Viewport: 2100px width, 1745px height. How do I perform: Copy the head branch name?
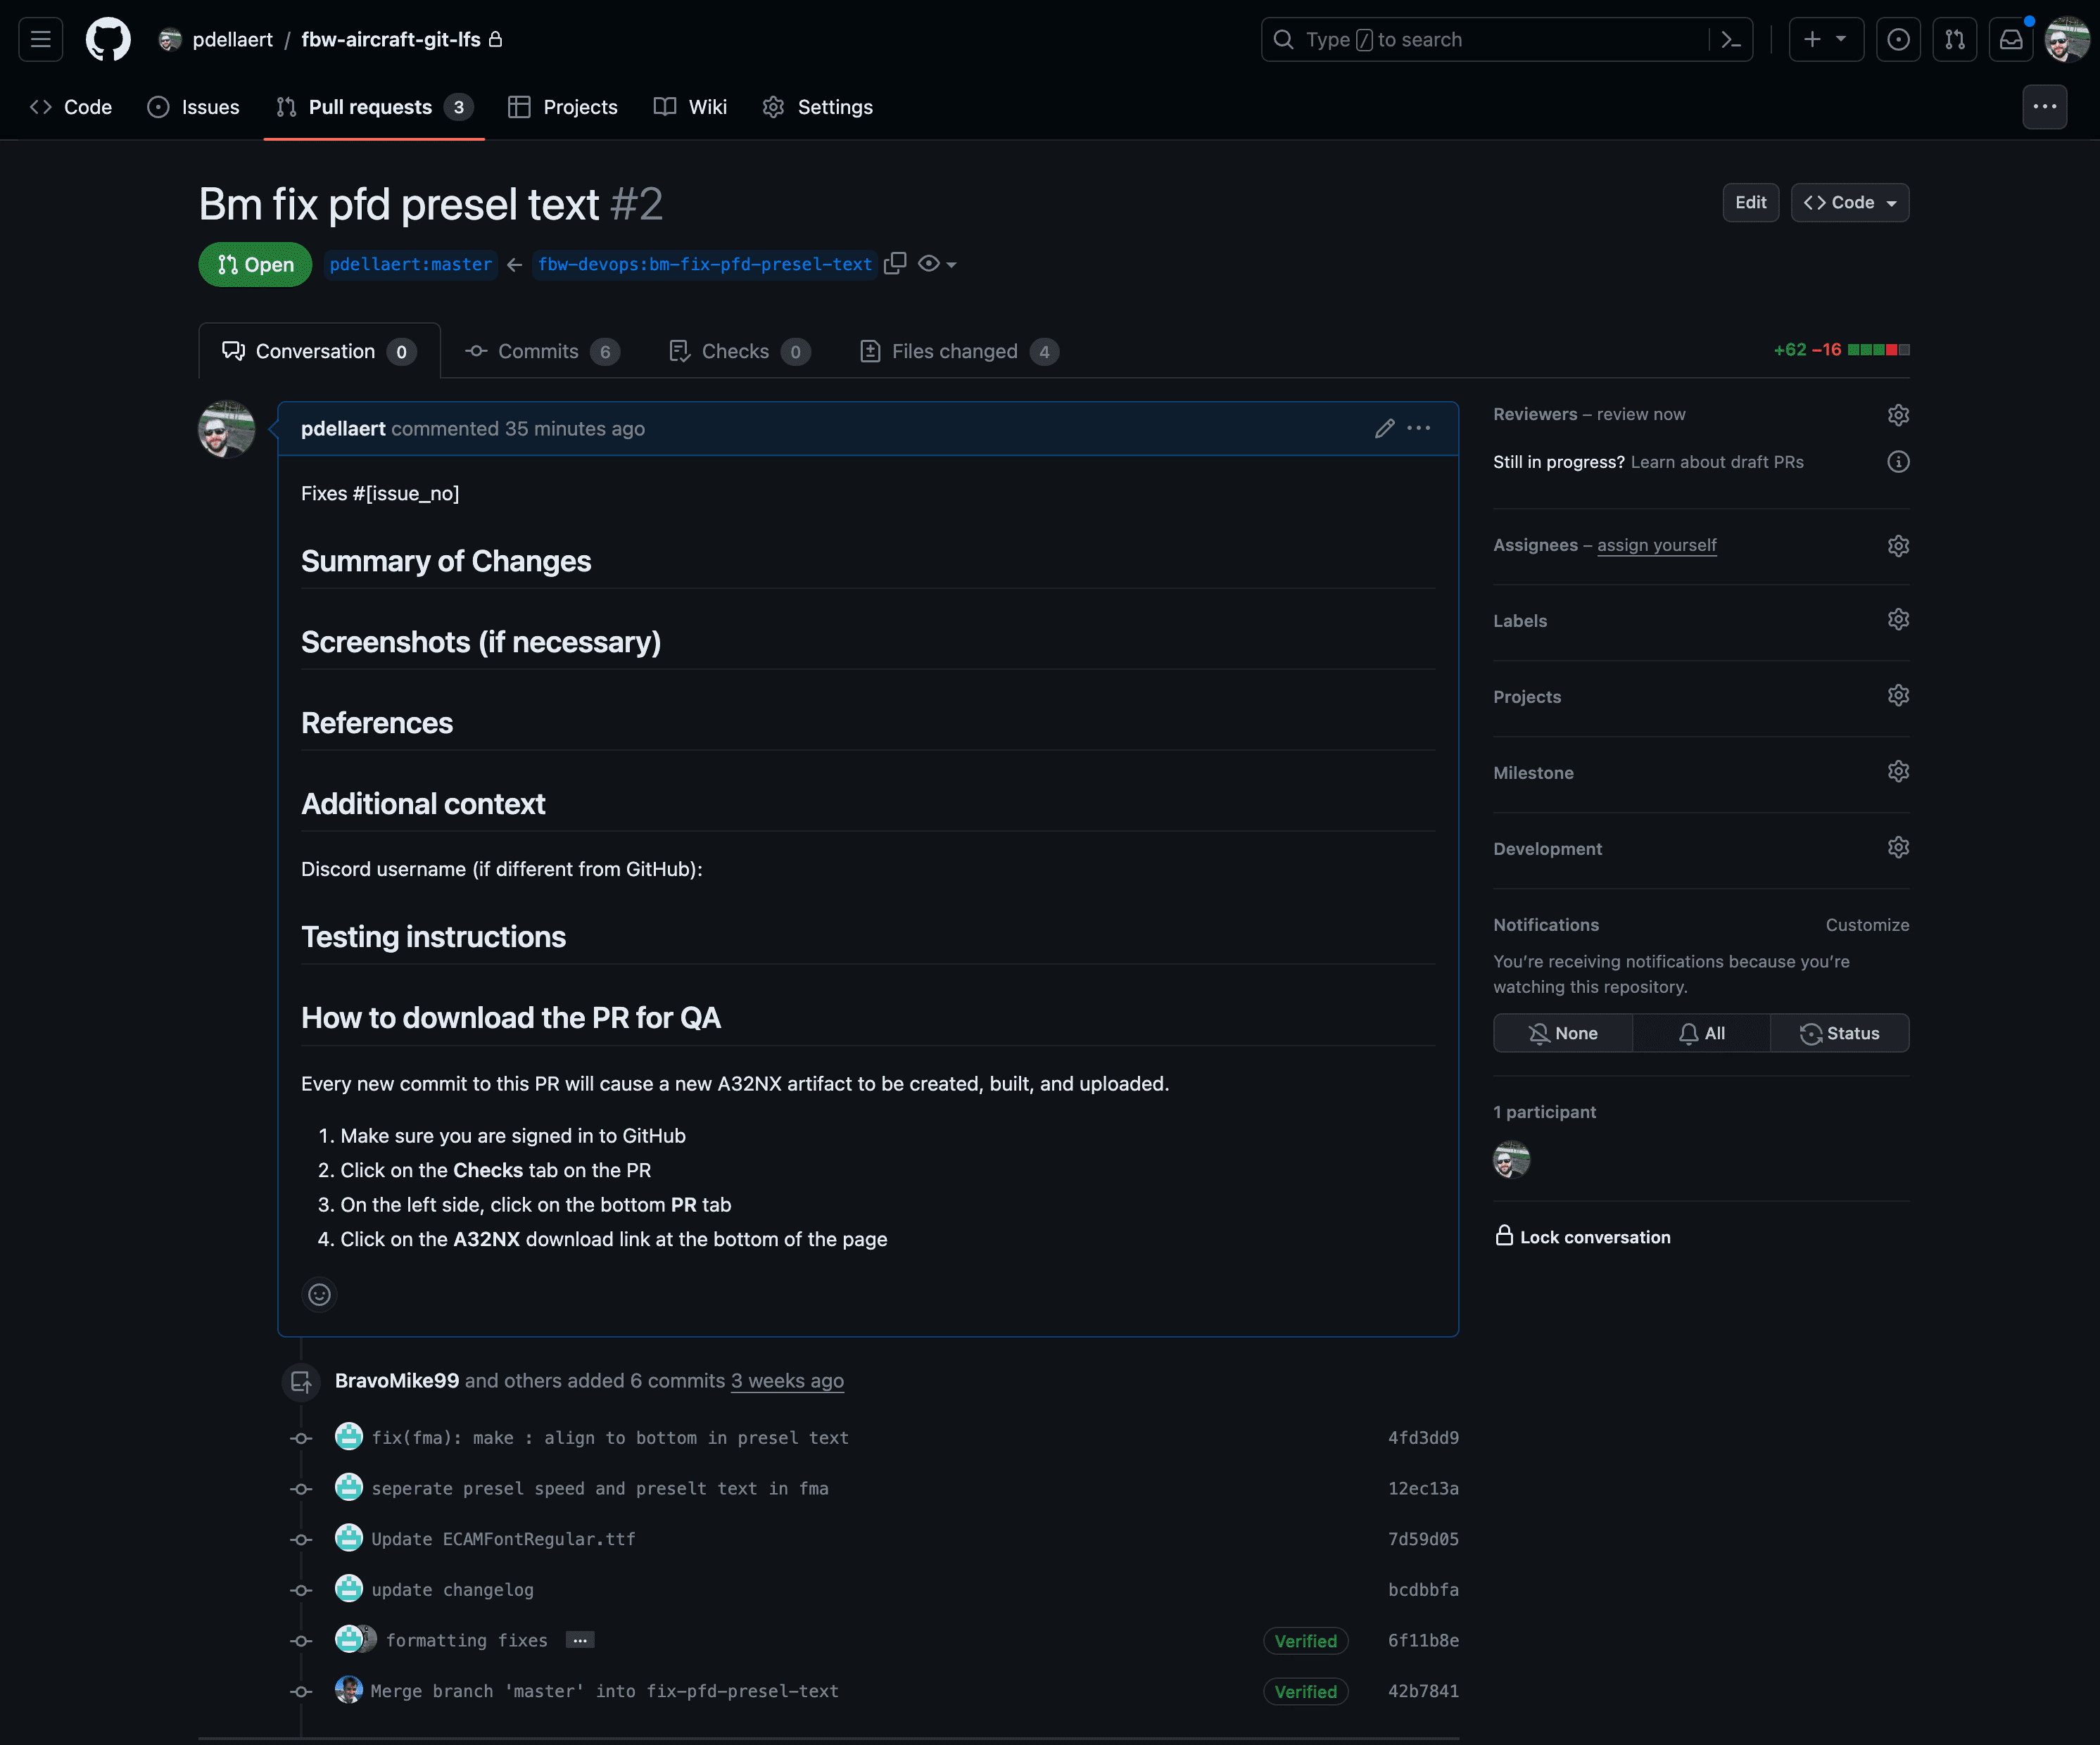[x=895, y=263]
